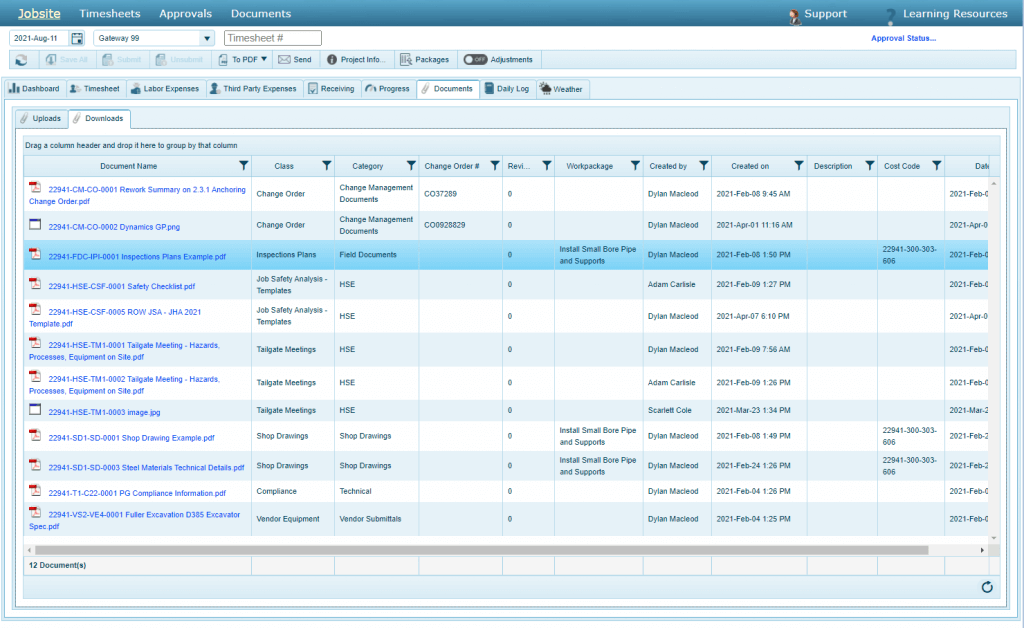Viewport: 1024px width, 628px height.
Task: Switch to the Uploads tab
Action: point(43,118)
